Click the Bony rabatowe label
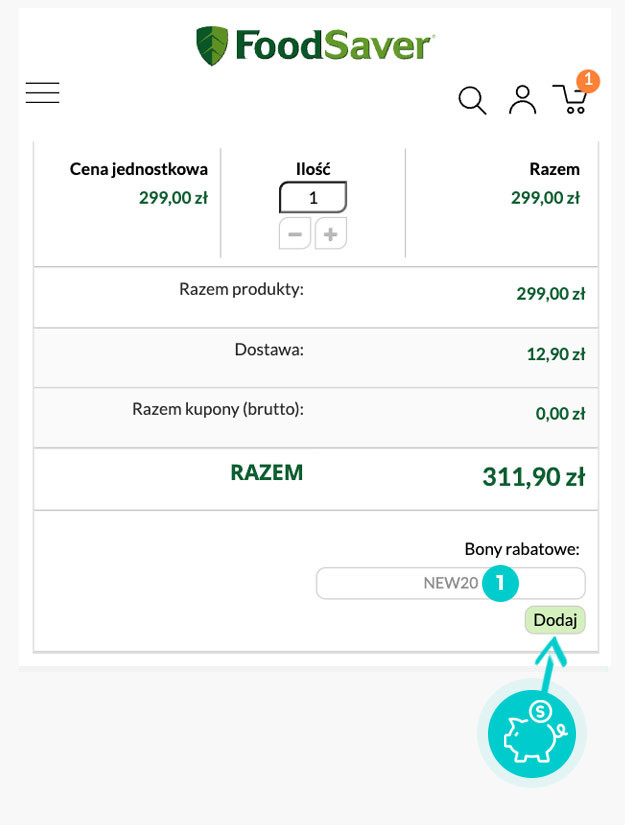 (x=522, y=549)
